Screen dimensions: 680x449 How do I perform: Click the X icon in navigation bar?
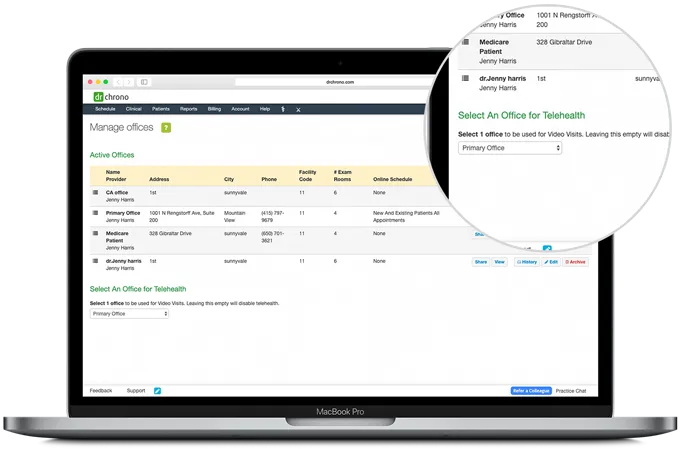(x=298, y=110)
